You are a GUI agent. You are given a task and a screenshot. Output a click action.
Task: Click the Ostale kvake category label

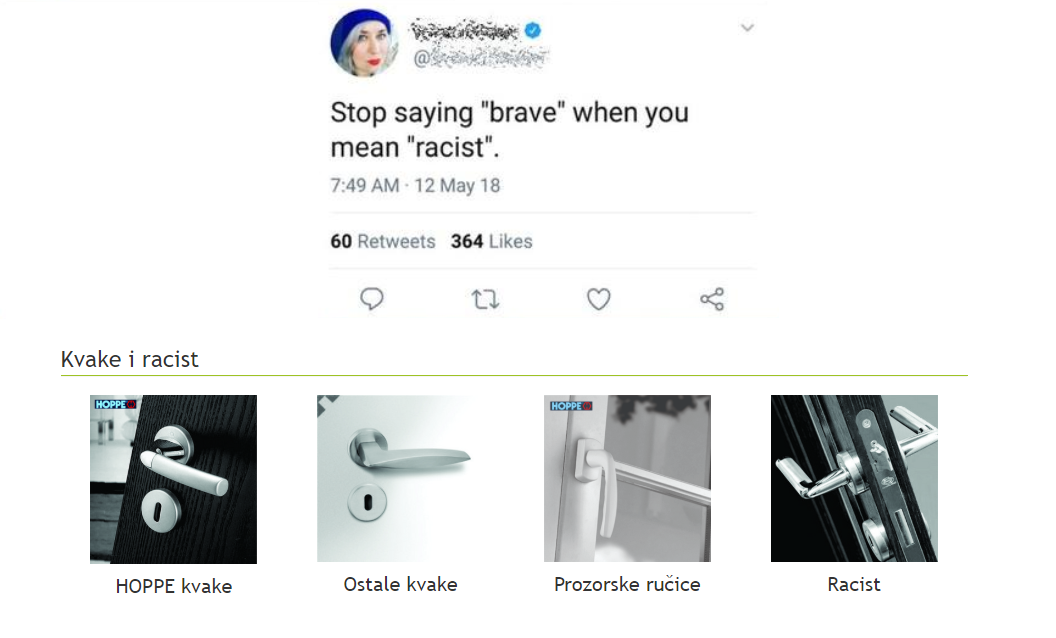(x=400, y=584)
